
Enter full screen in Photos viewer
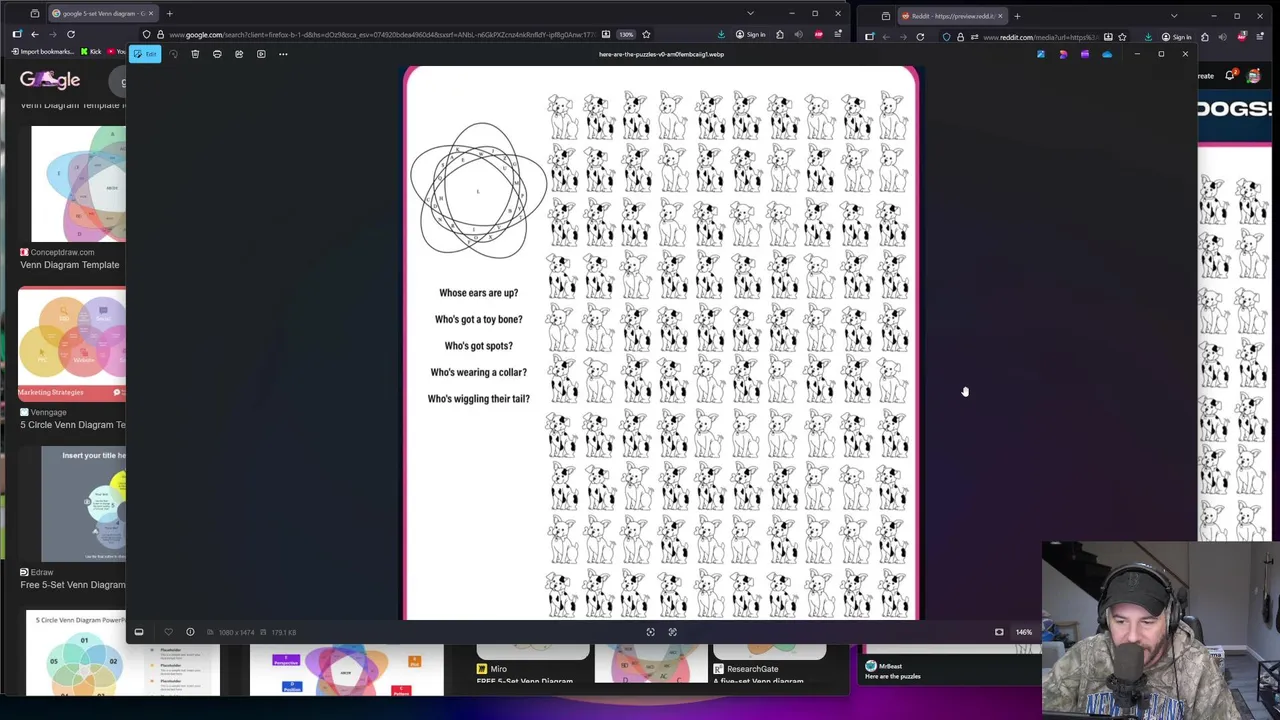click(x=672, y=632)
